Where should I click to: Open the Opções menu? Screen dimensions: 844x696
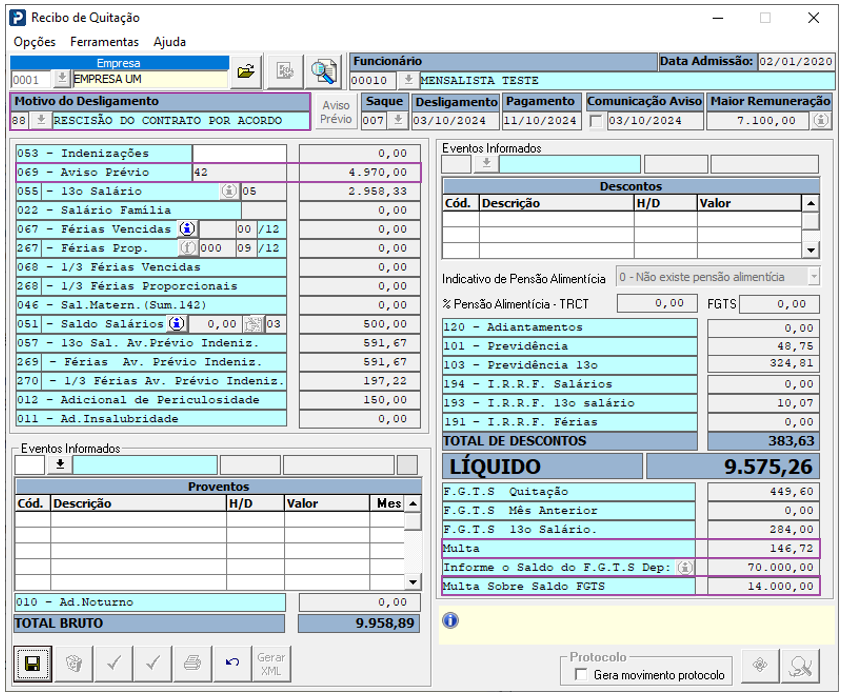click(x=34, y=42)
